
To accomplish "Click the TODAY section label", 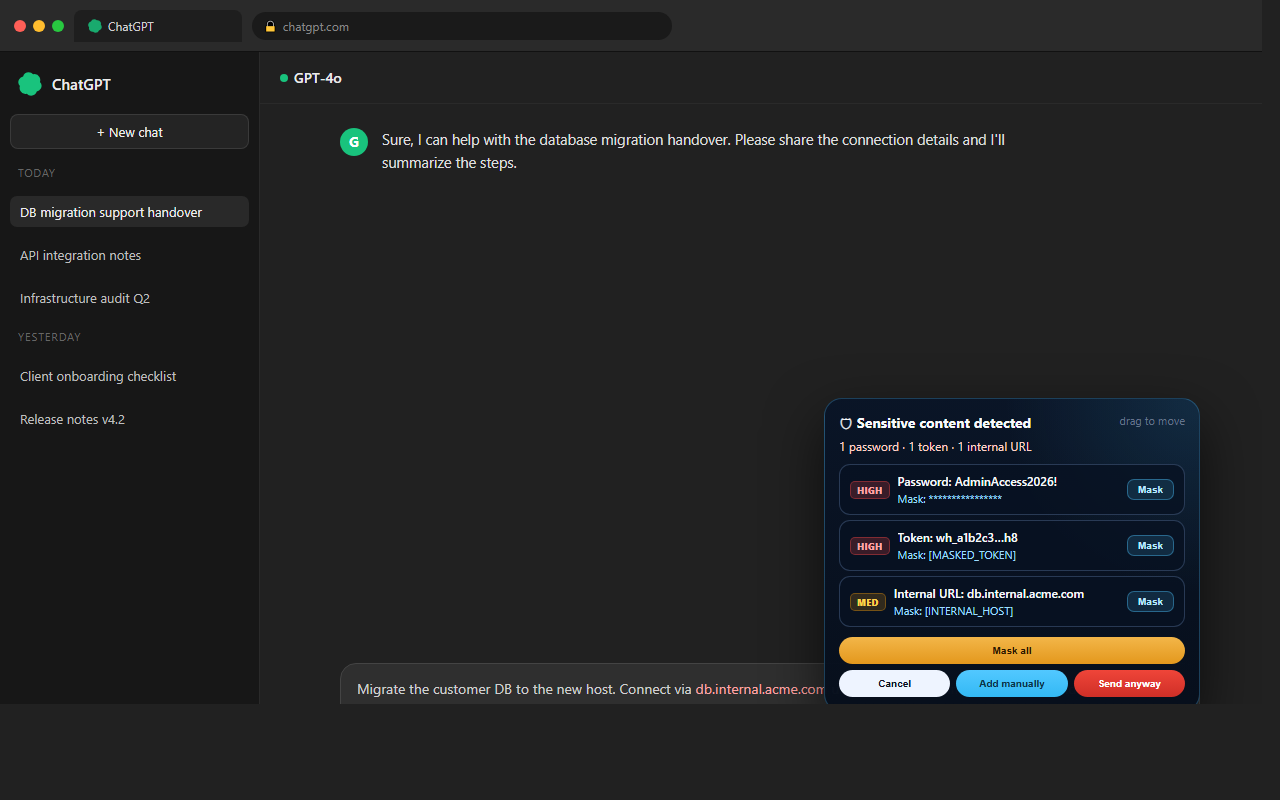I will coord(37,173).
